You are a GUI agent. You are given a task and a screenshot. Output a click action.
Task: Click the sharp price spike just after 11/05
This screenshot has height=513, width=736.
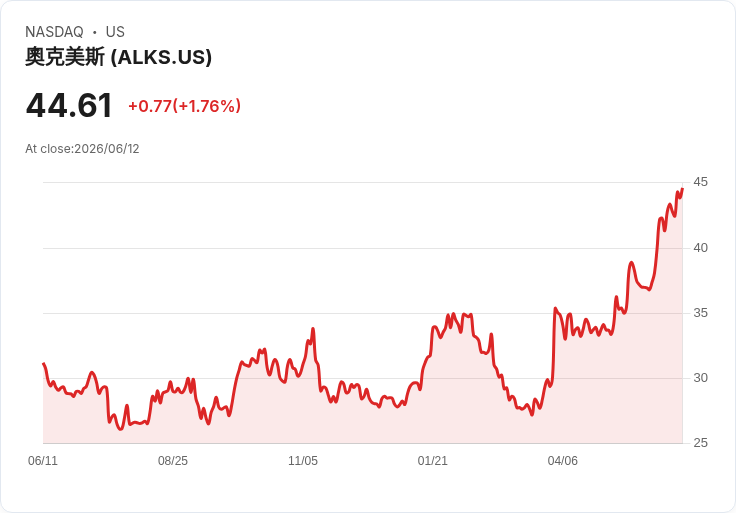(313, 329)
